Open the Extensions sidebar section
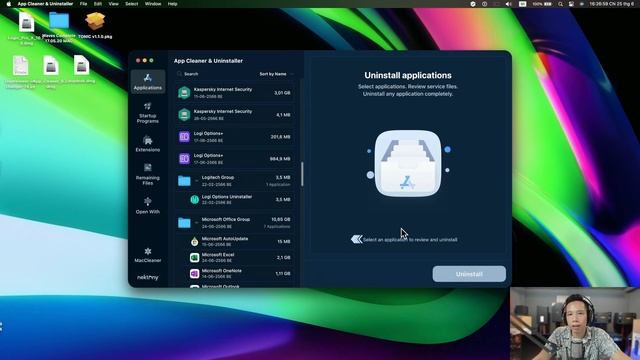The height and width of the screenshot is (360, 640). point(148,144)
